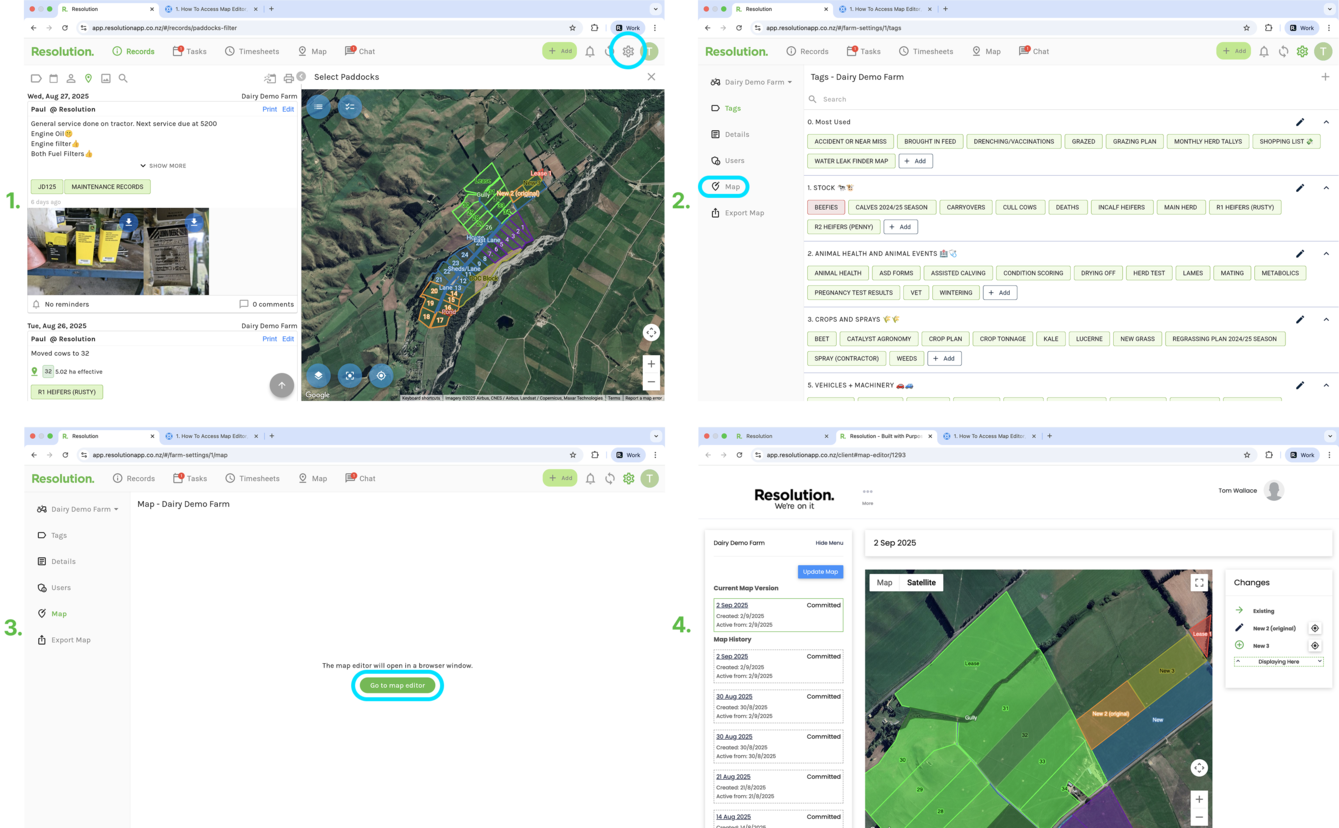1339x828 pixels.
Task: Switch to Satellite view in map editor
Action: tap(921, 583)
